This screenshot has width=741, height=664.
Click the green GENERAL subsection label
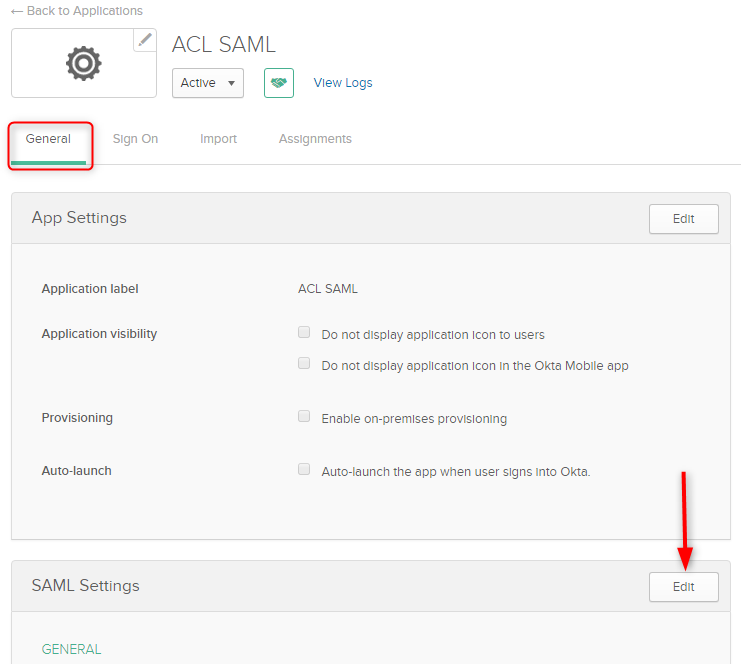click(x=71, y=649)
